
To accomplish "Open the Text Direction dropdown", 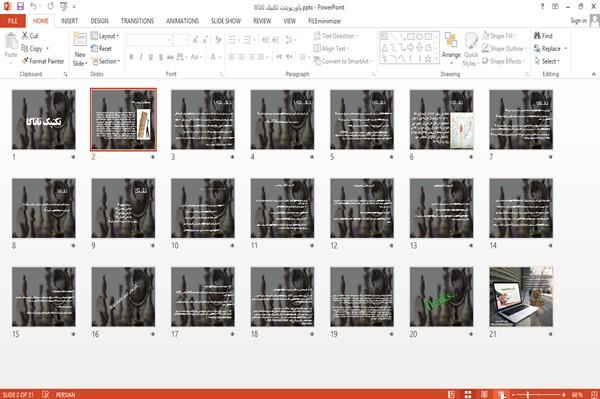I will [x=336, y=36].
